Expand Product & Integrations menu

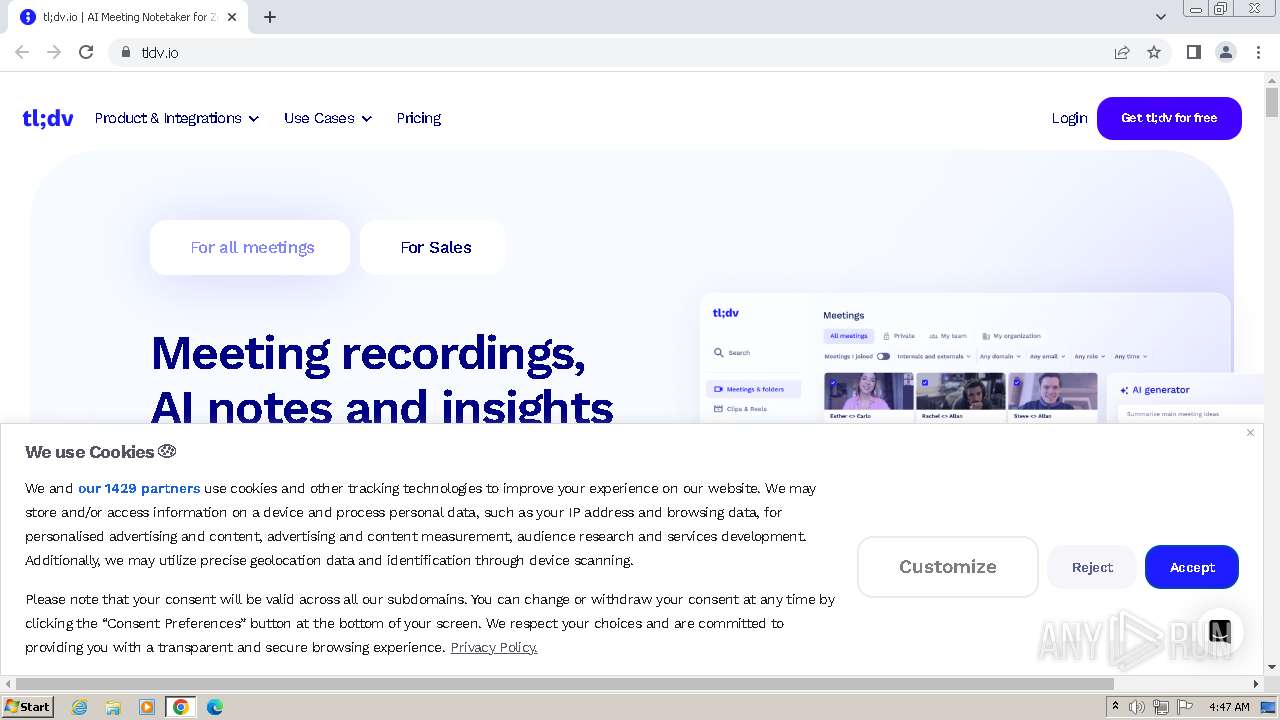point(177,118)
